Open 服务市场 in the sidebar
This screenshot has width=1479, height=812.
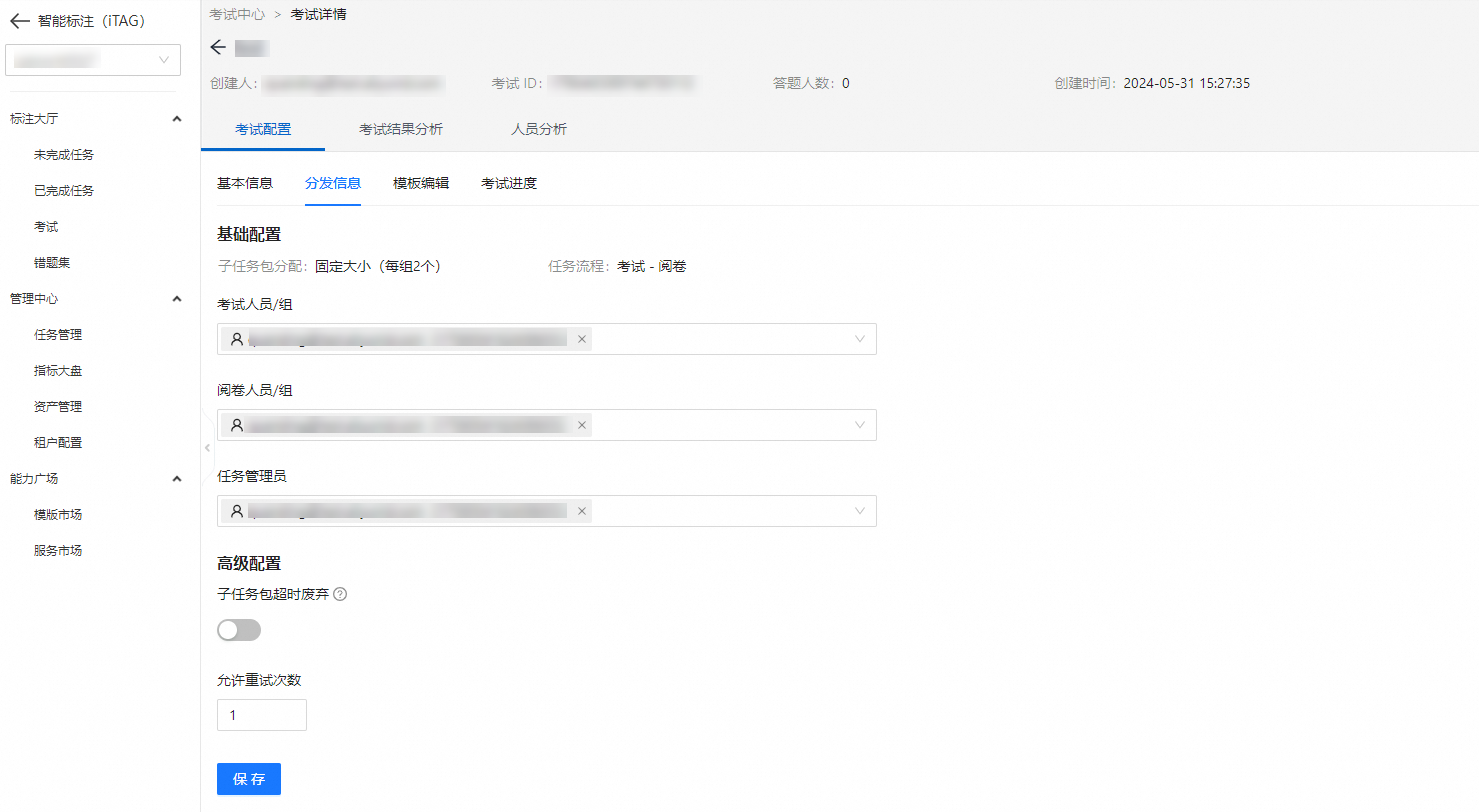(58, 551)
